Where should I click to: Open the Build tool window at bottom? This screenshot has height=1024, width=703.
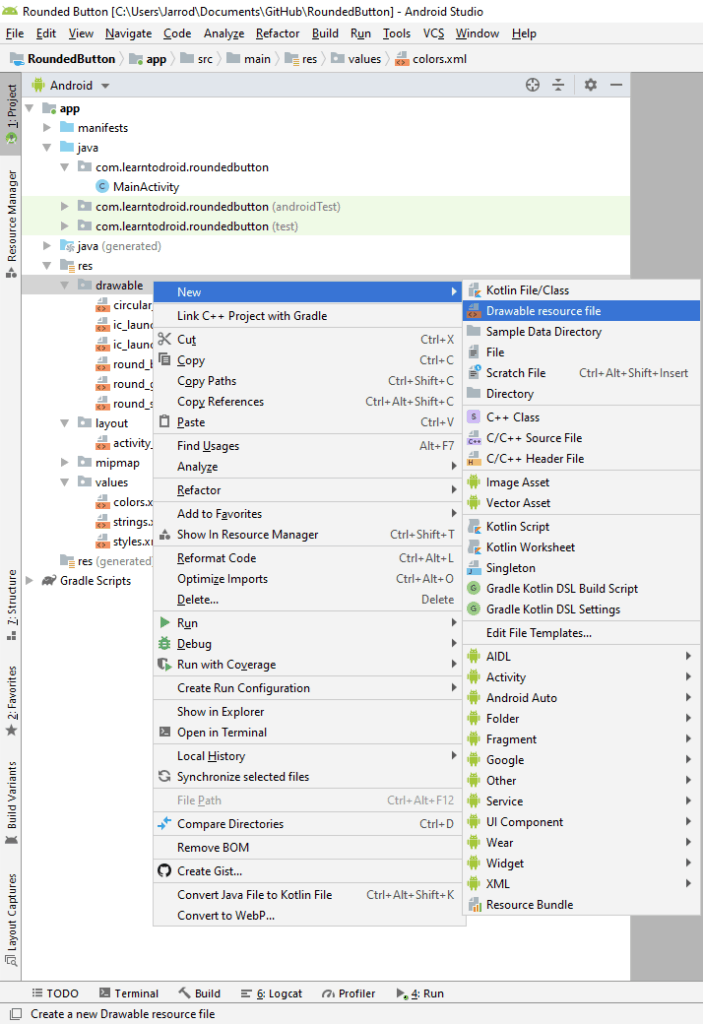point(200,993)
